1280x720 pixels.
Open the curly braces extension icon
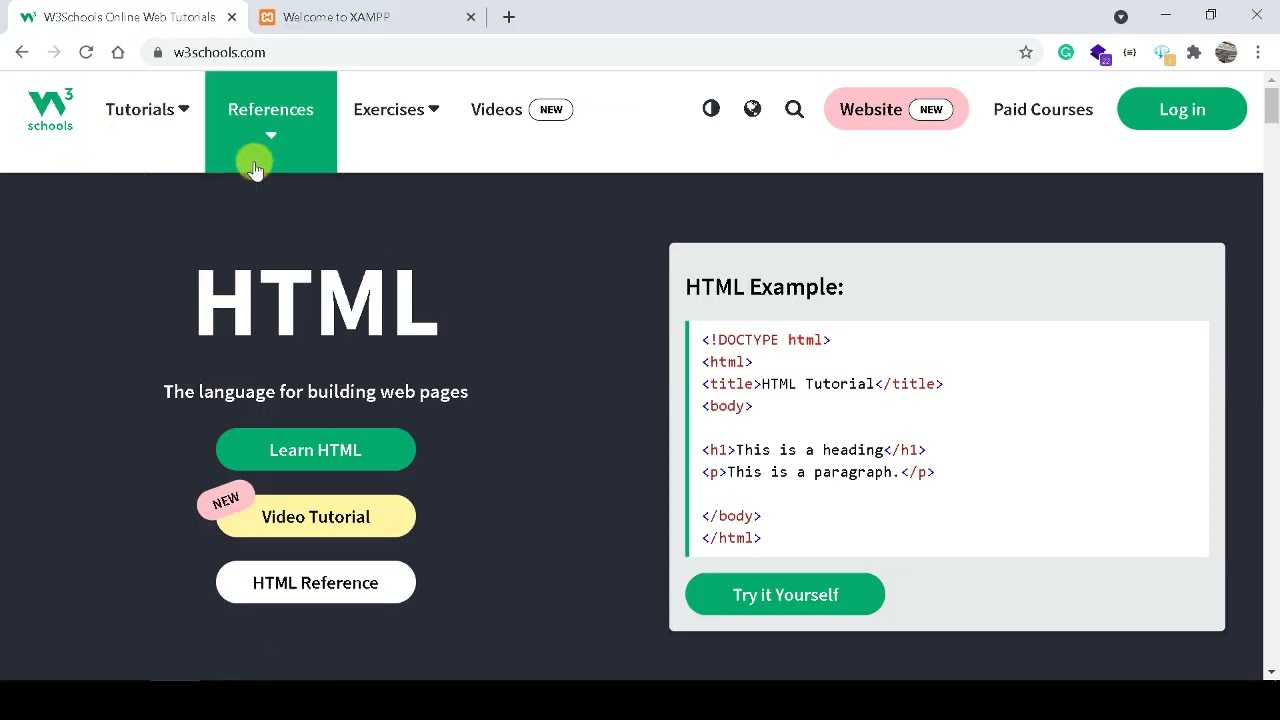tap(1130, 52)
